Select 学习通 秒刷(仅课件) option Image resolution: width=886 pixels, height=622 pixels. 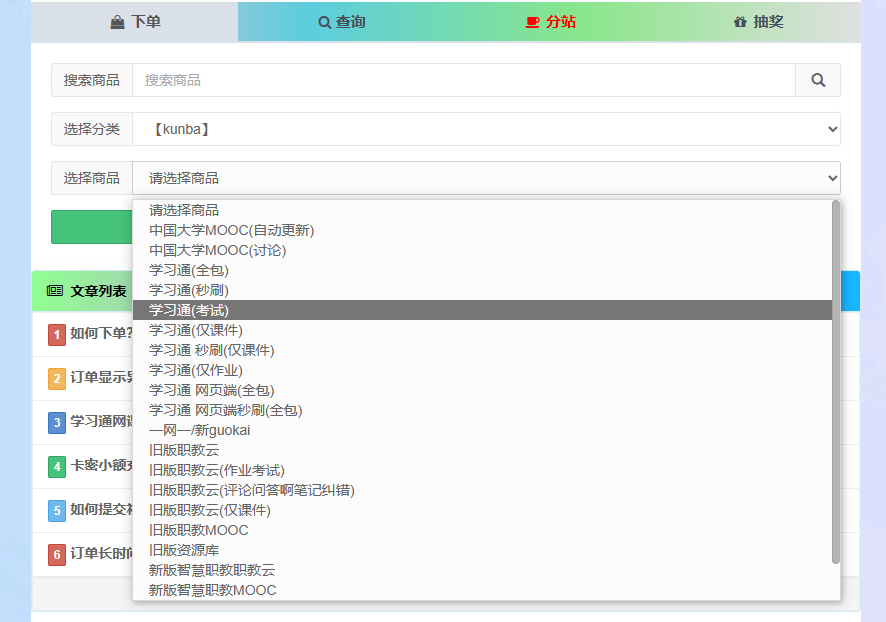tap(483, 350)
